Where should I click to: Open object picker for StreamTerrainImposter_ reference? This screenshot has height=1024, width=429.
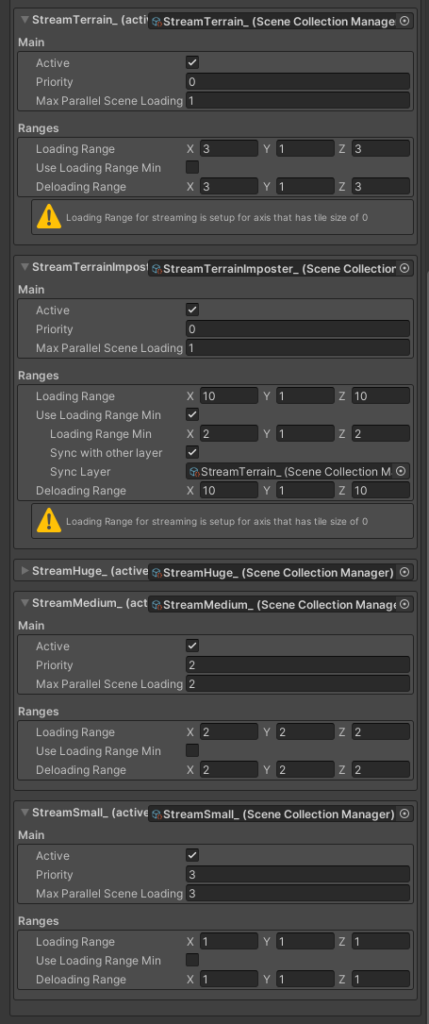coord(404,268)
